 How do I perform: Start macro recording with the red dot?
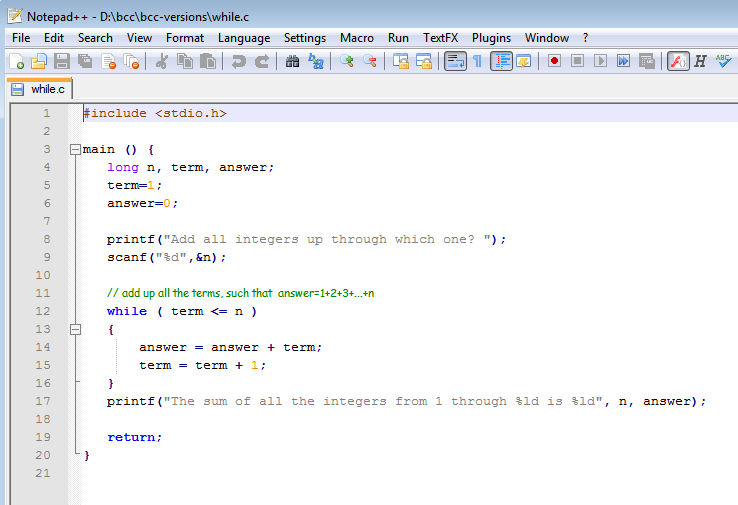(554, 61)
